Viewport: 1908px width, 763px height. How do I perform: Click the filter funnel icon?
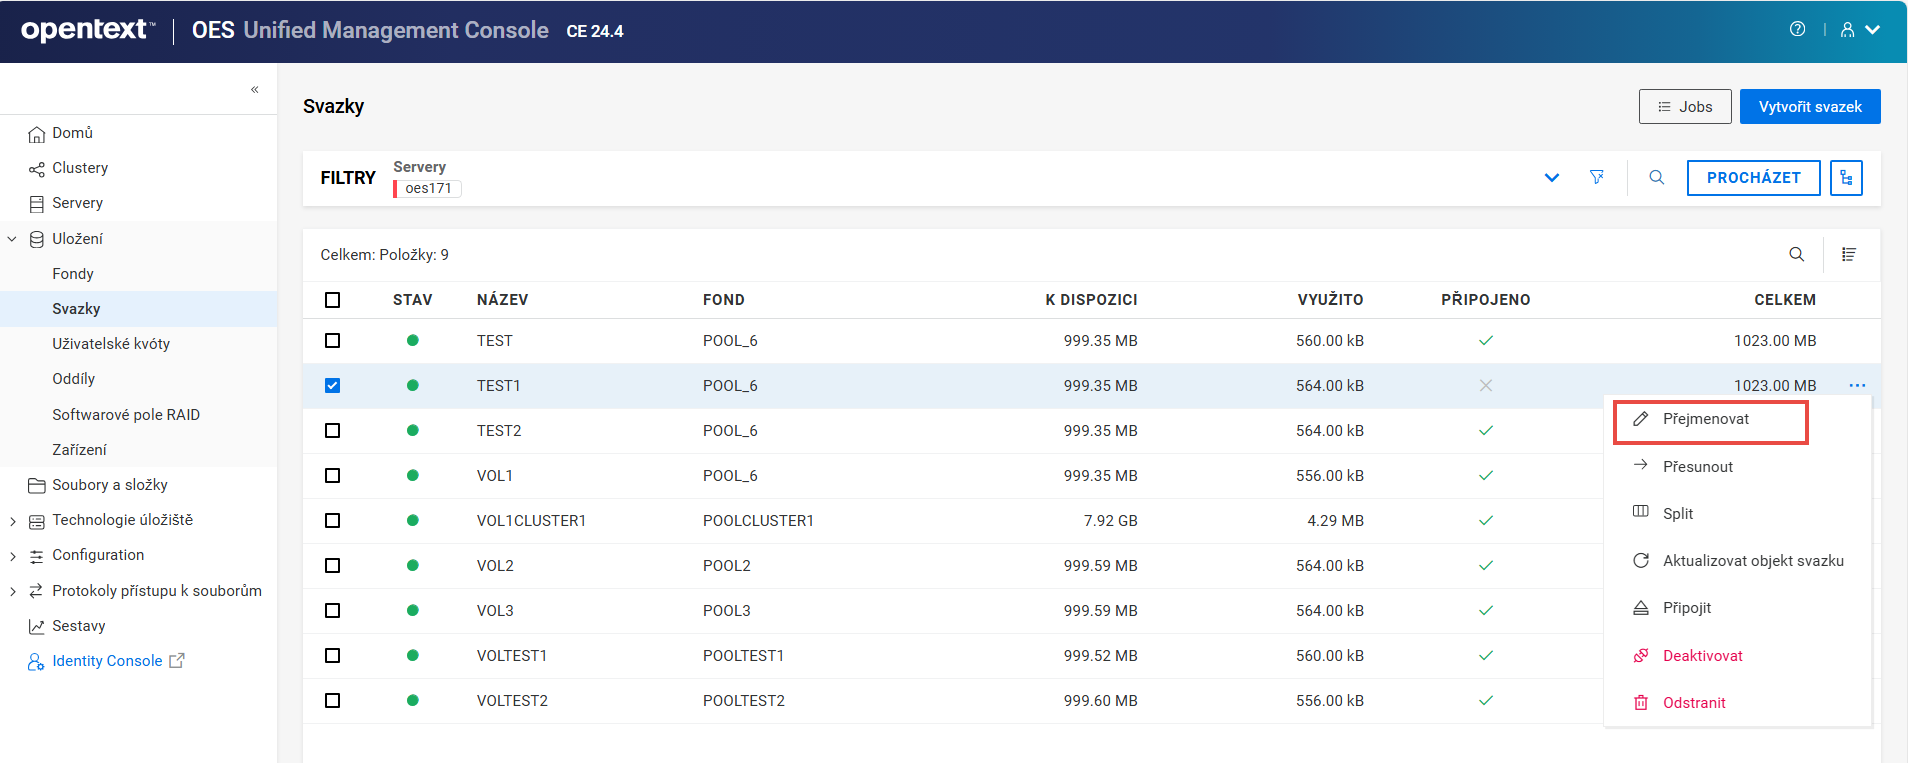[x=1597, y=177]
